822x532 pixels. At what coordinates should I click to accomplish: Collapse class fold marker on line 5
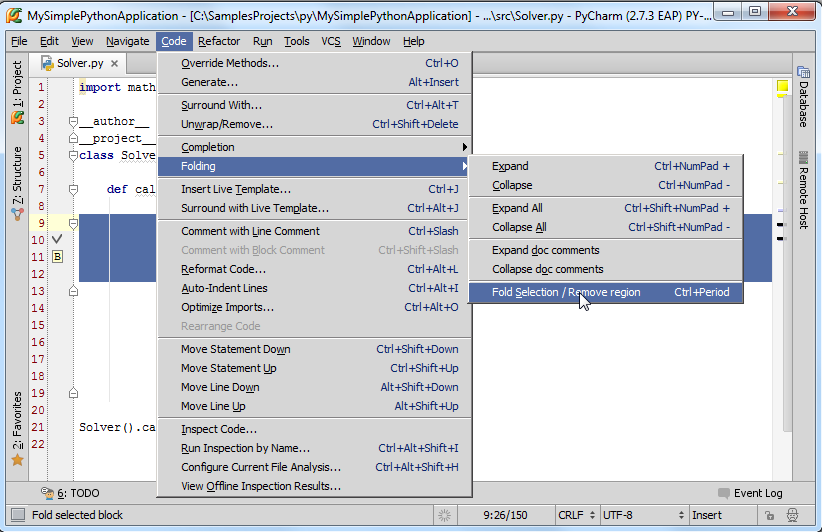click(x=73, y=155)
